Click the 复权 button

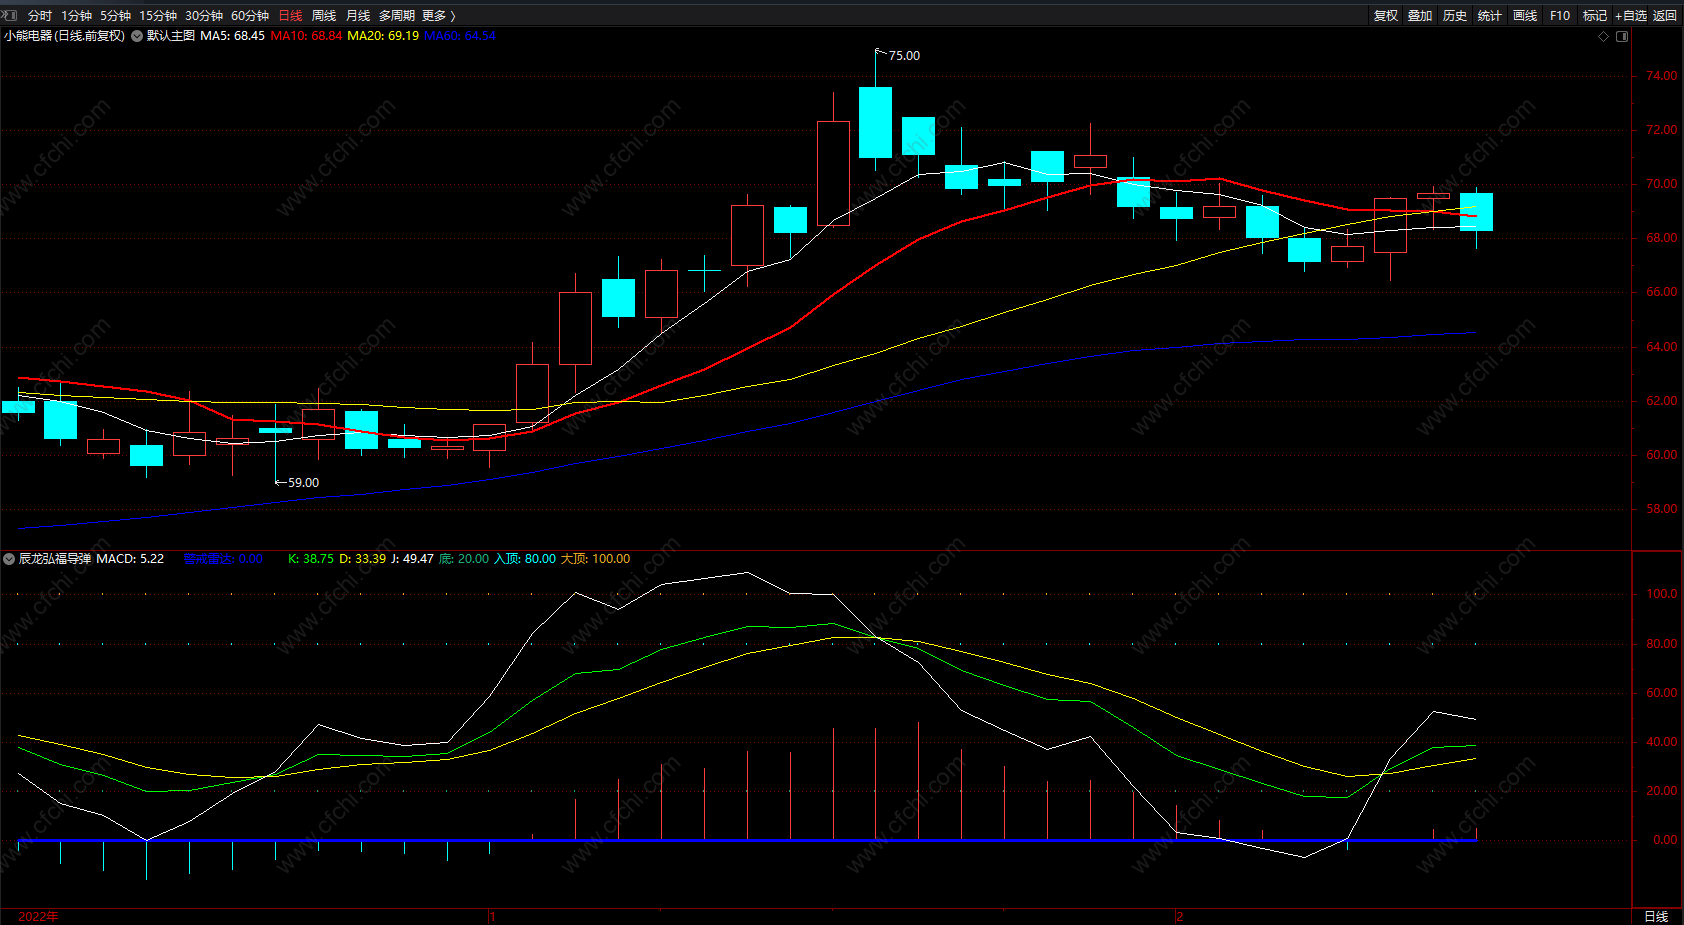pyautogui.click(x=1386, y=15)
